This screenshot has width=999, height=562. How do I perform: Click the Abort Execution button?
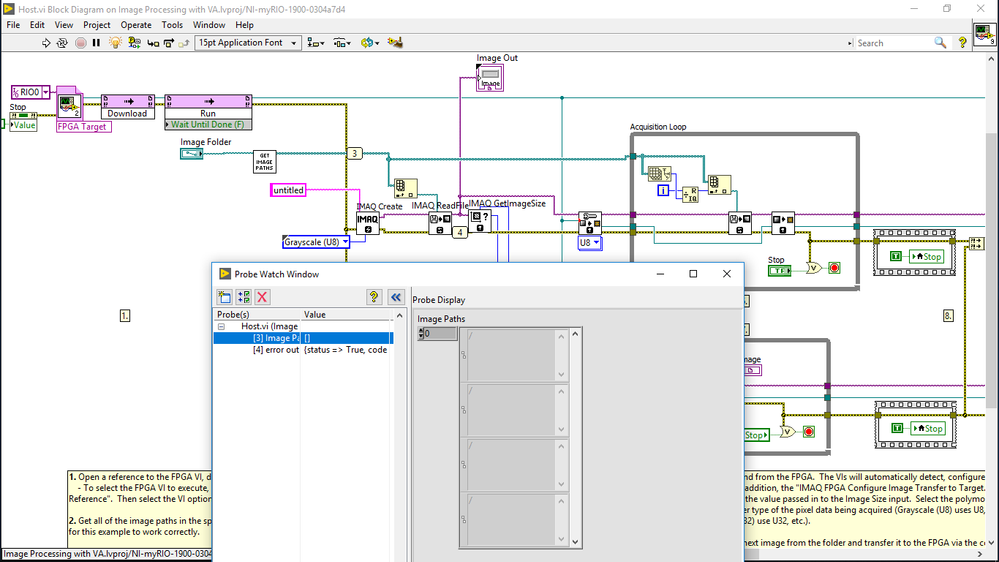(x=80, y=43)
